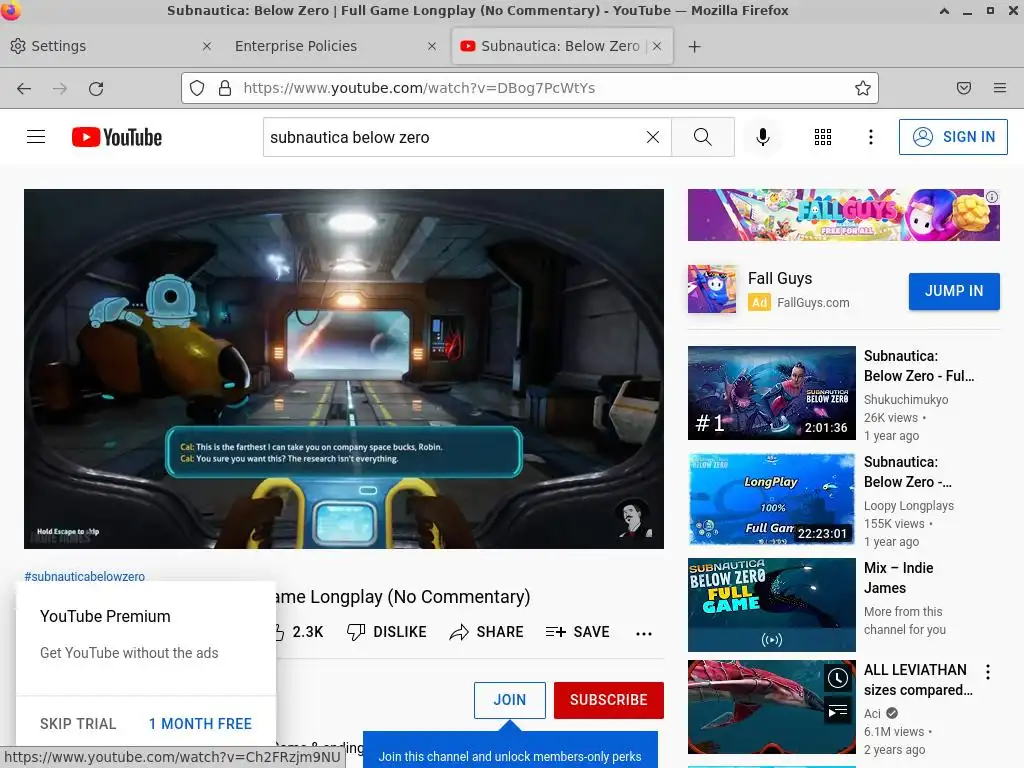Click the video player

click(x=344, y=368)
